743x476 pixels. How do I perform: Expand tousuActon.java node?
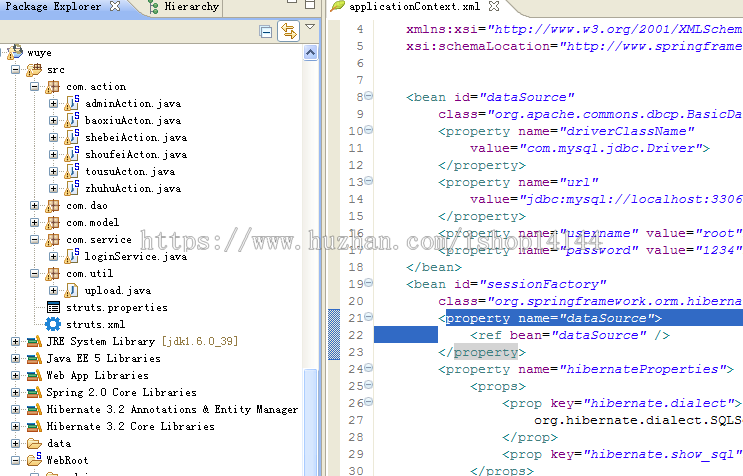point(54,172)
